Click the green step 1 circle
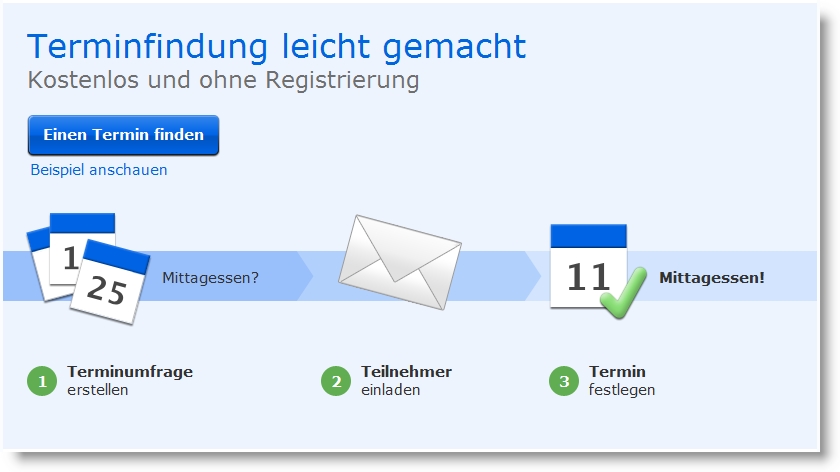 (x=42, y=381)
